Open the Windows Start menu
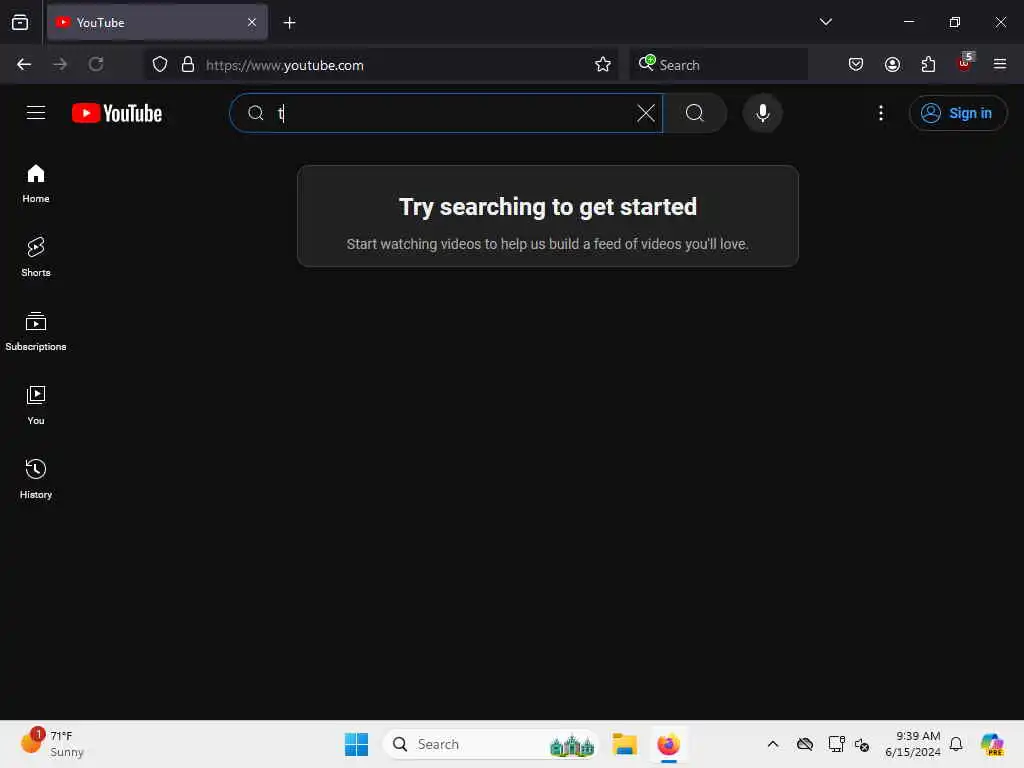 (357, 744)
